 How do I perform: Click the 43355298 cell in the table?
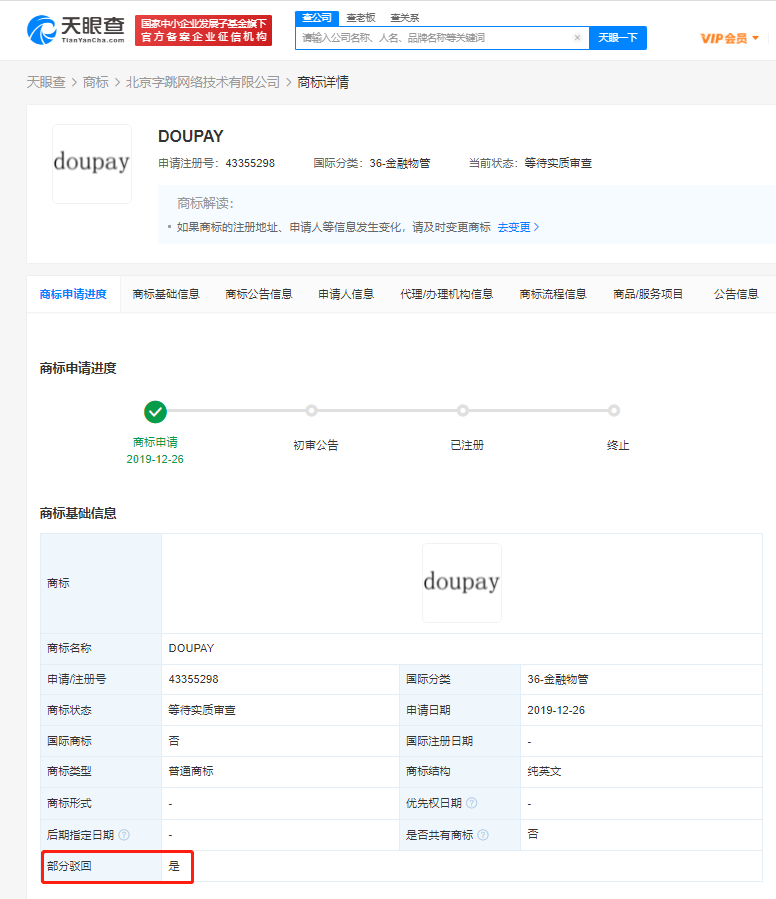(x=280, y=679)
